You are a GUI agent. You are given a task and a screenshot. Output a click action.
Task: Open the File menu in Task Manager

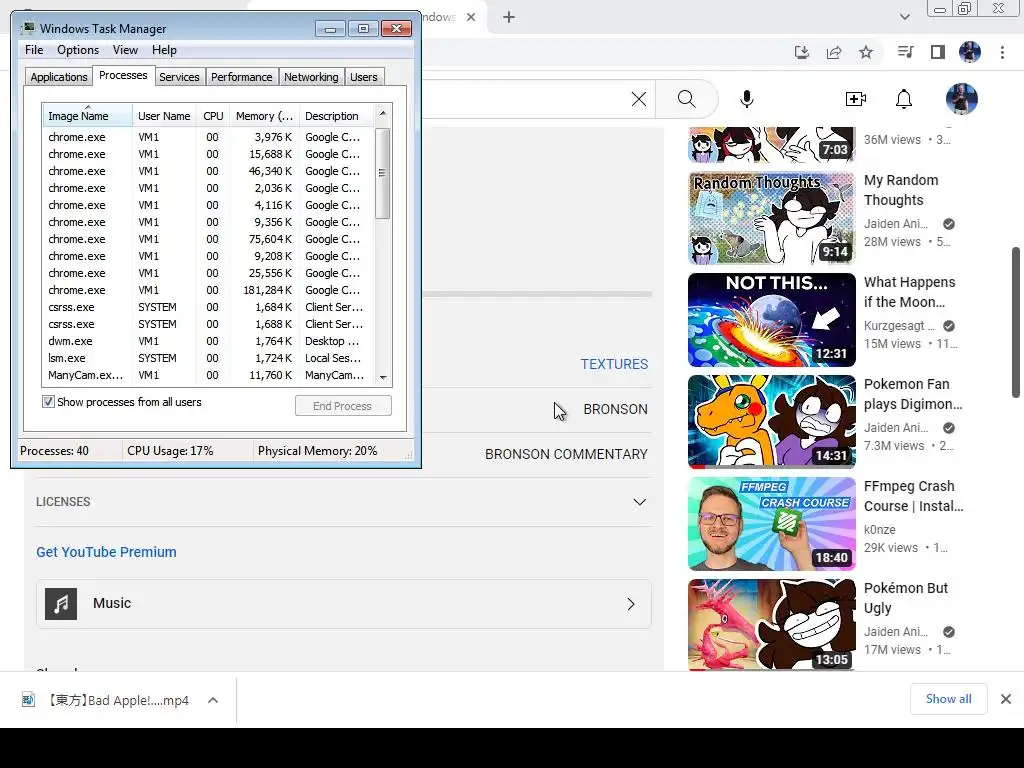(34, 50)
